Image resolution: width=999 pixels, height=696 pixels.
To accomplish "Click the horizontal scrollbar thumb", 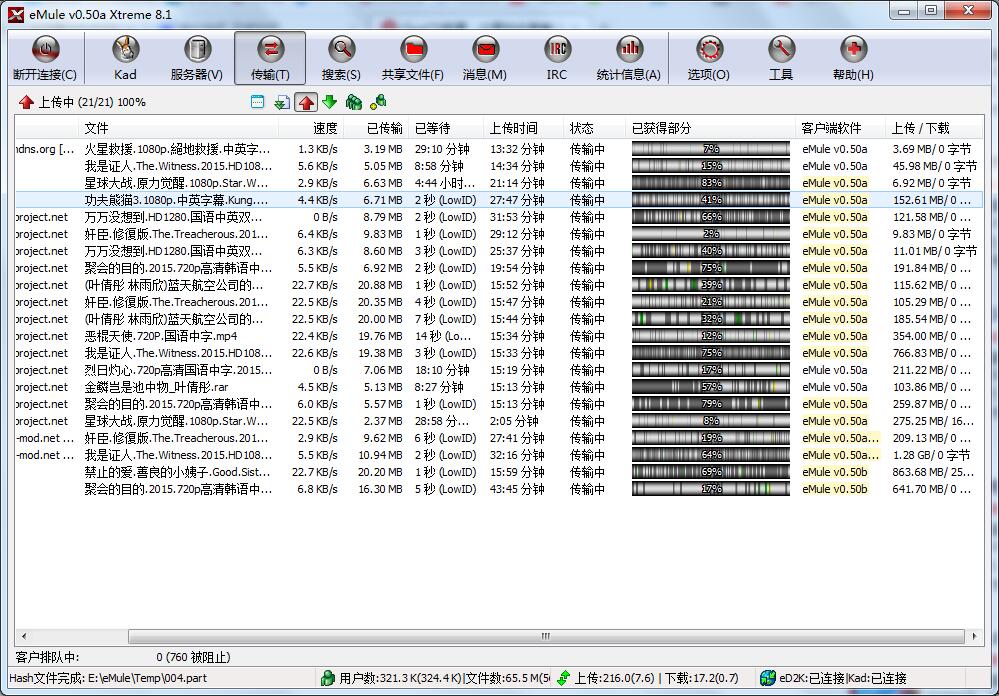I will click(546, 636).
